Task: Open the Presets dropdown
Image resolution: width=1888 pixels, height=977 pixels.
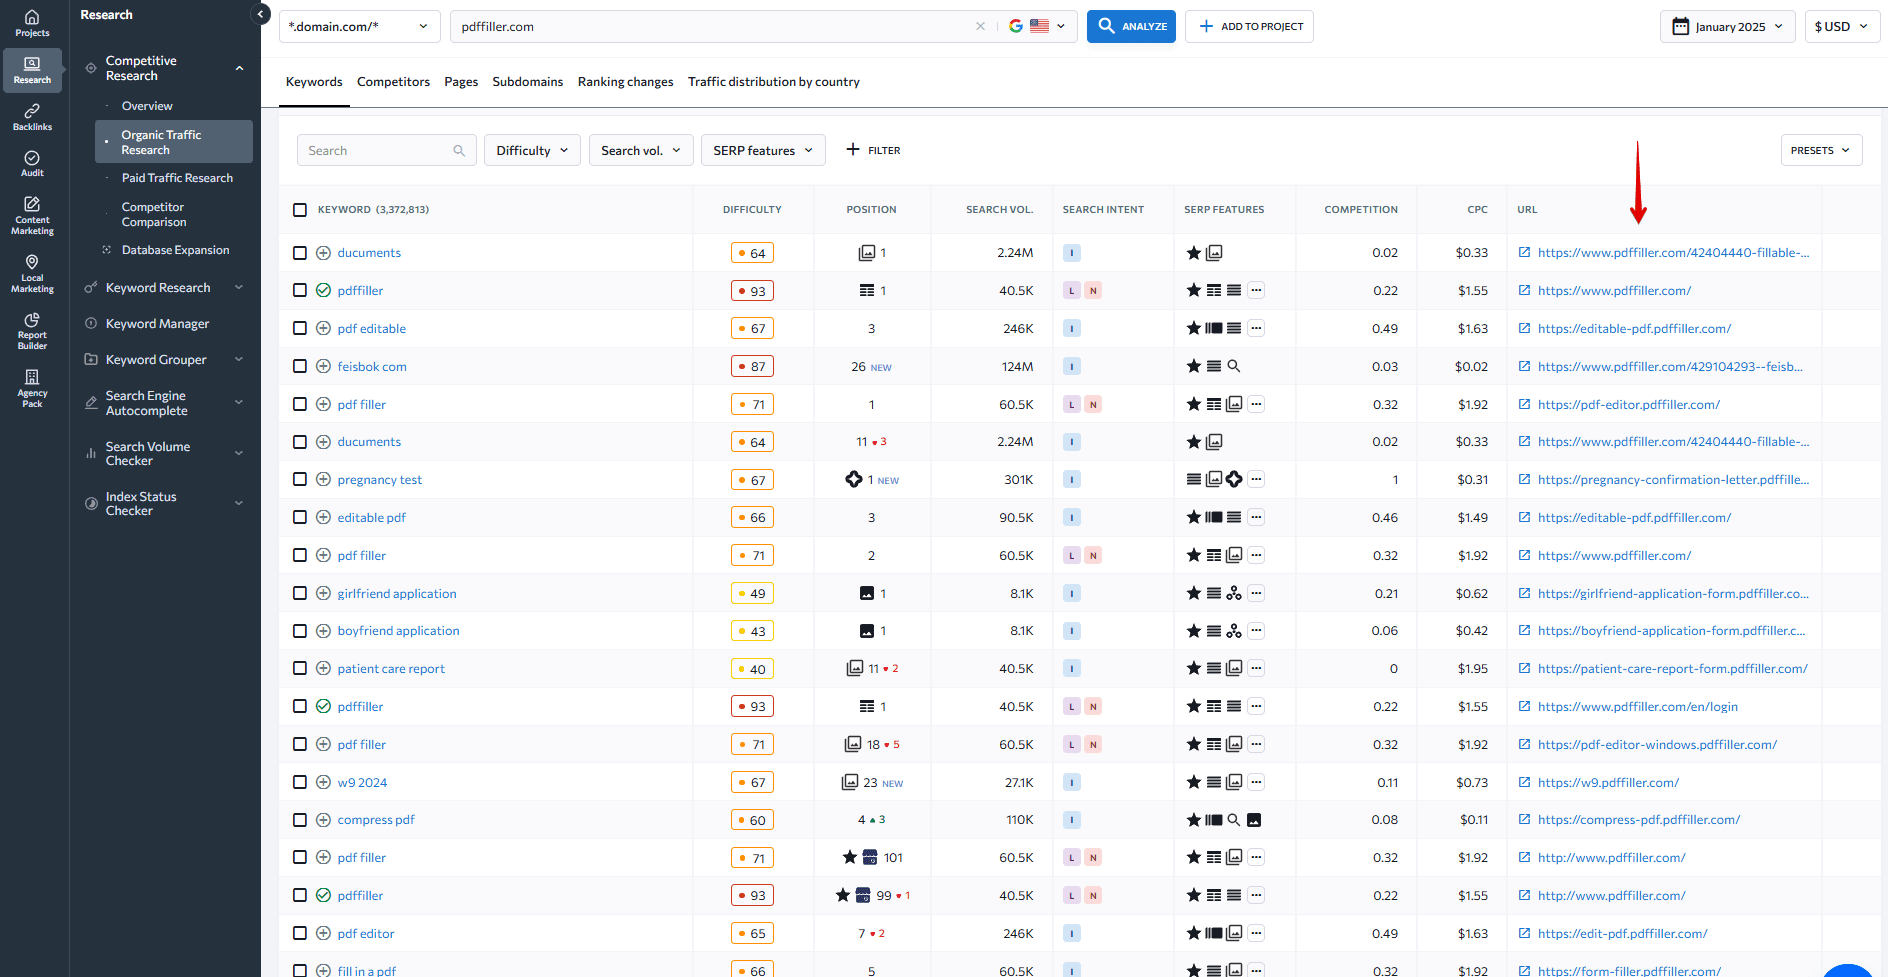Action: click(1821, 150)
